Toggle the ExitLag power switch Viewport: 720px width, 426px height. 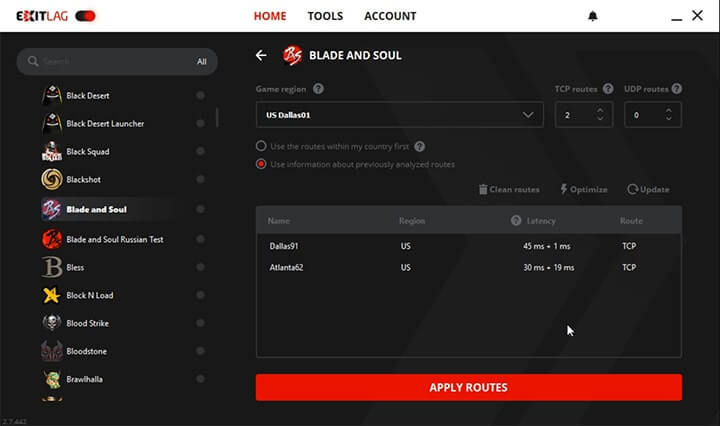86,16
